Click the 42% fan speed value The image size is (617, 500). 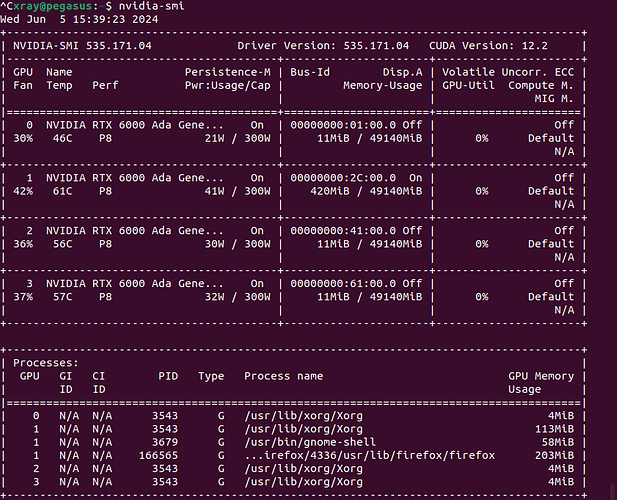pos(23,191)
